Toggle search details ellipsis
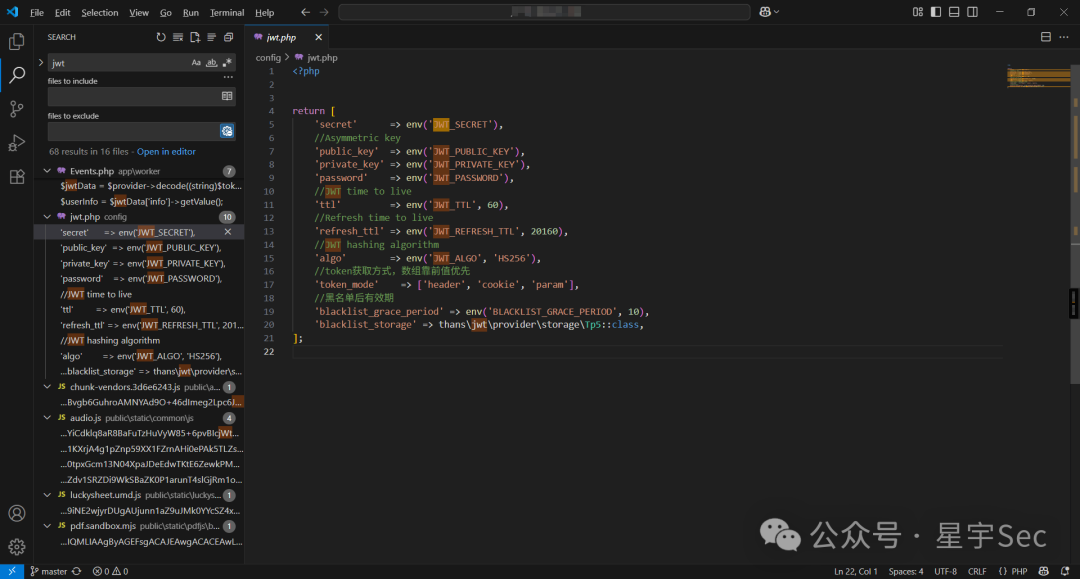This screenshot has height=579, width=1080. (228, 77)
